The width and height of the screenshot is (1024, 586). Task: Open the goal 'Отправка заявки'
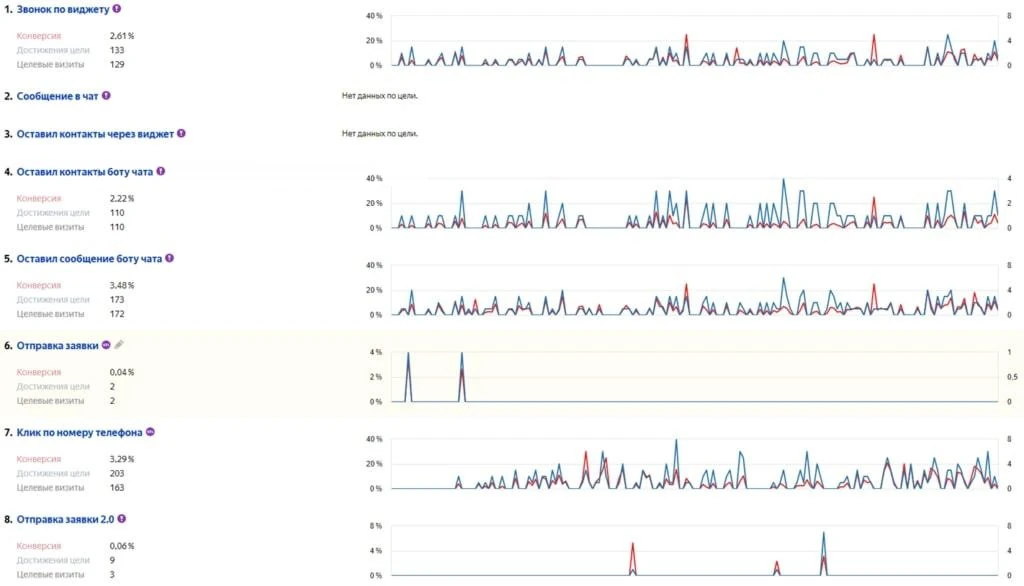(x=57, y=346)
